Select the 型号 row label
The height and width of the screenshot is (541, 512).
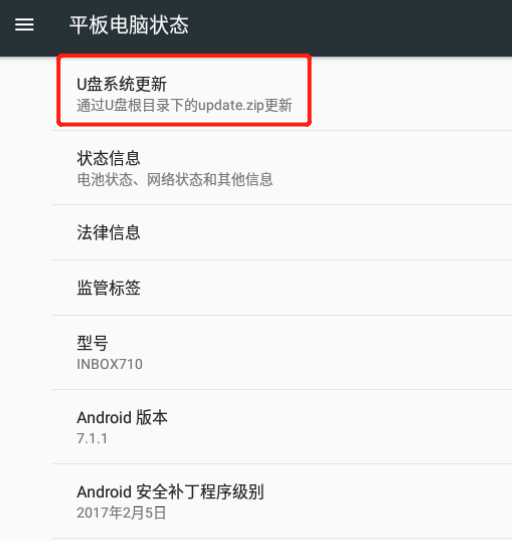tap(92, 343)
